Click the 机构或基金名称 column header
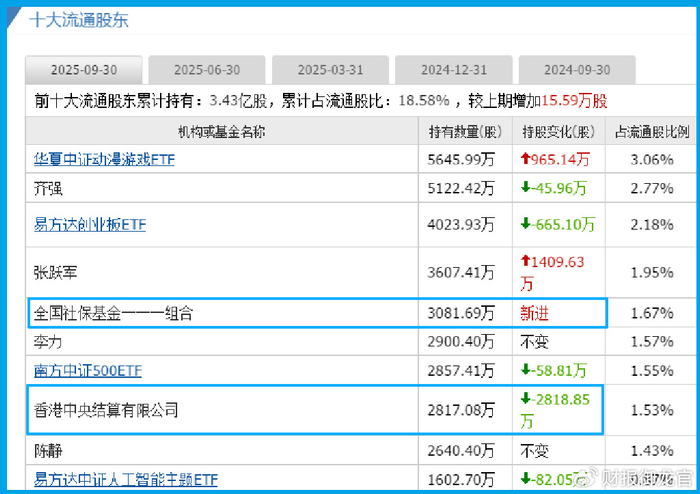700x494 pixels. [222, 132]
